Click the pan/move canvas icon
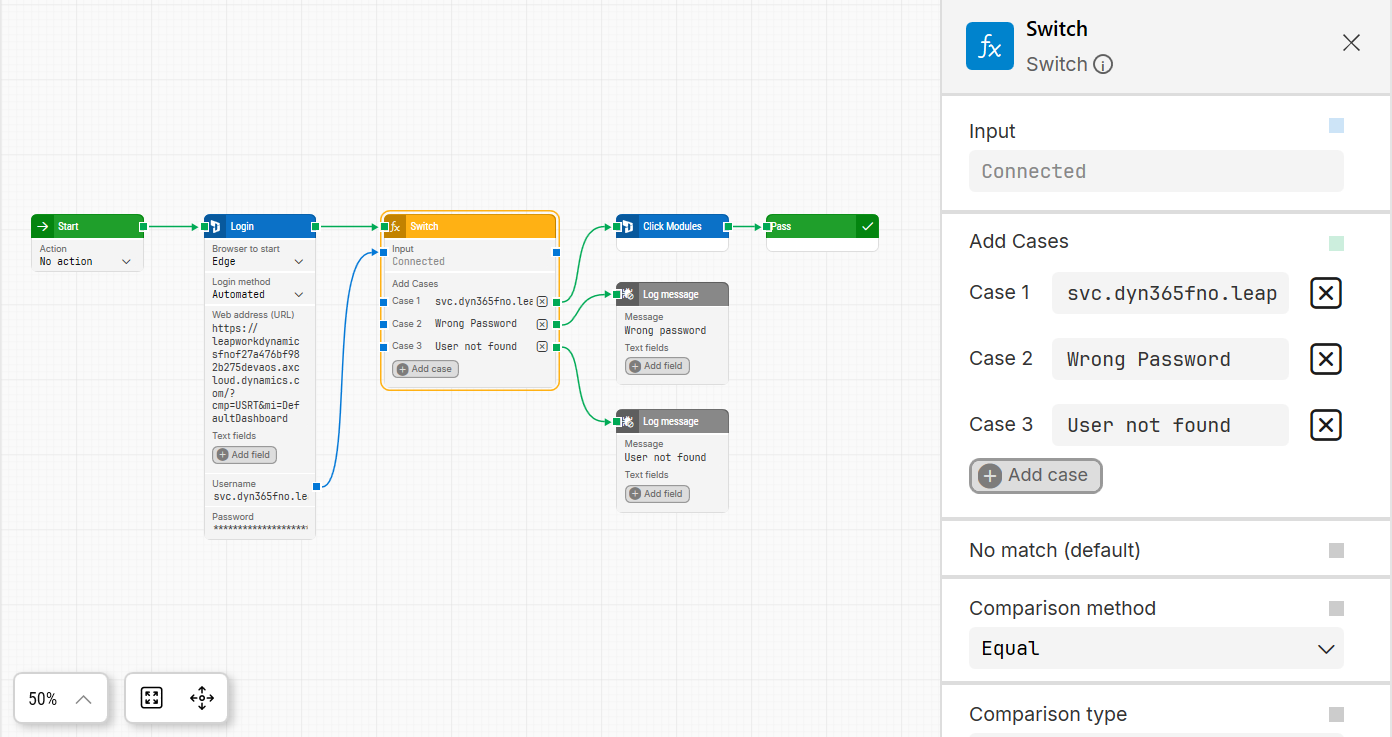The width and height of the screenshot is (1392, 737). pyautogui.click(x=201, y=698)
